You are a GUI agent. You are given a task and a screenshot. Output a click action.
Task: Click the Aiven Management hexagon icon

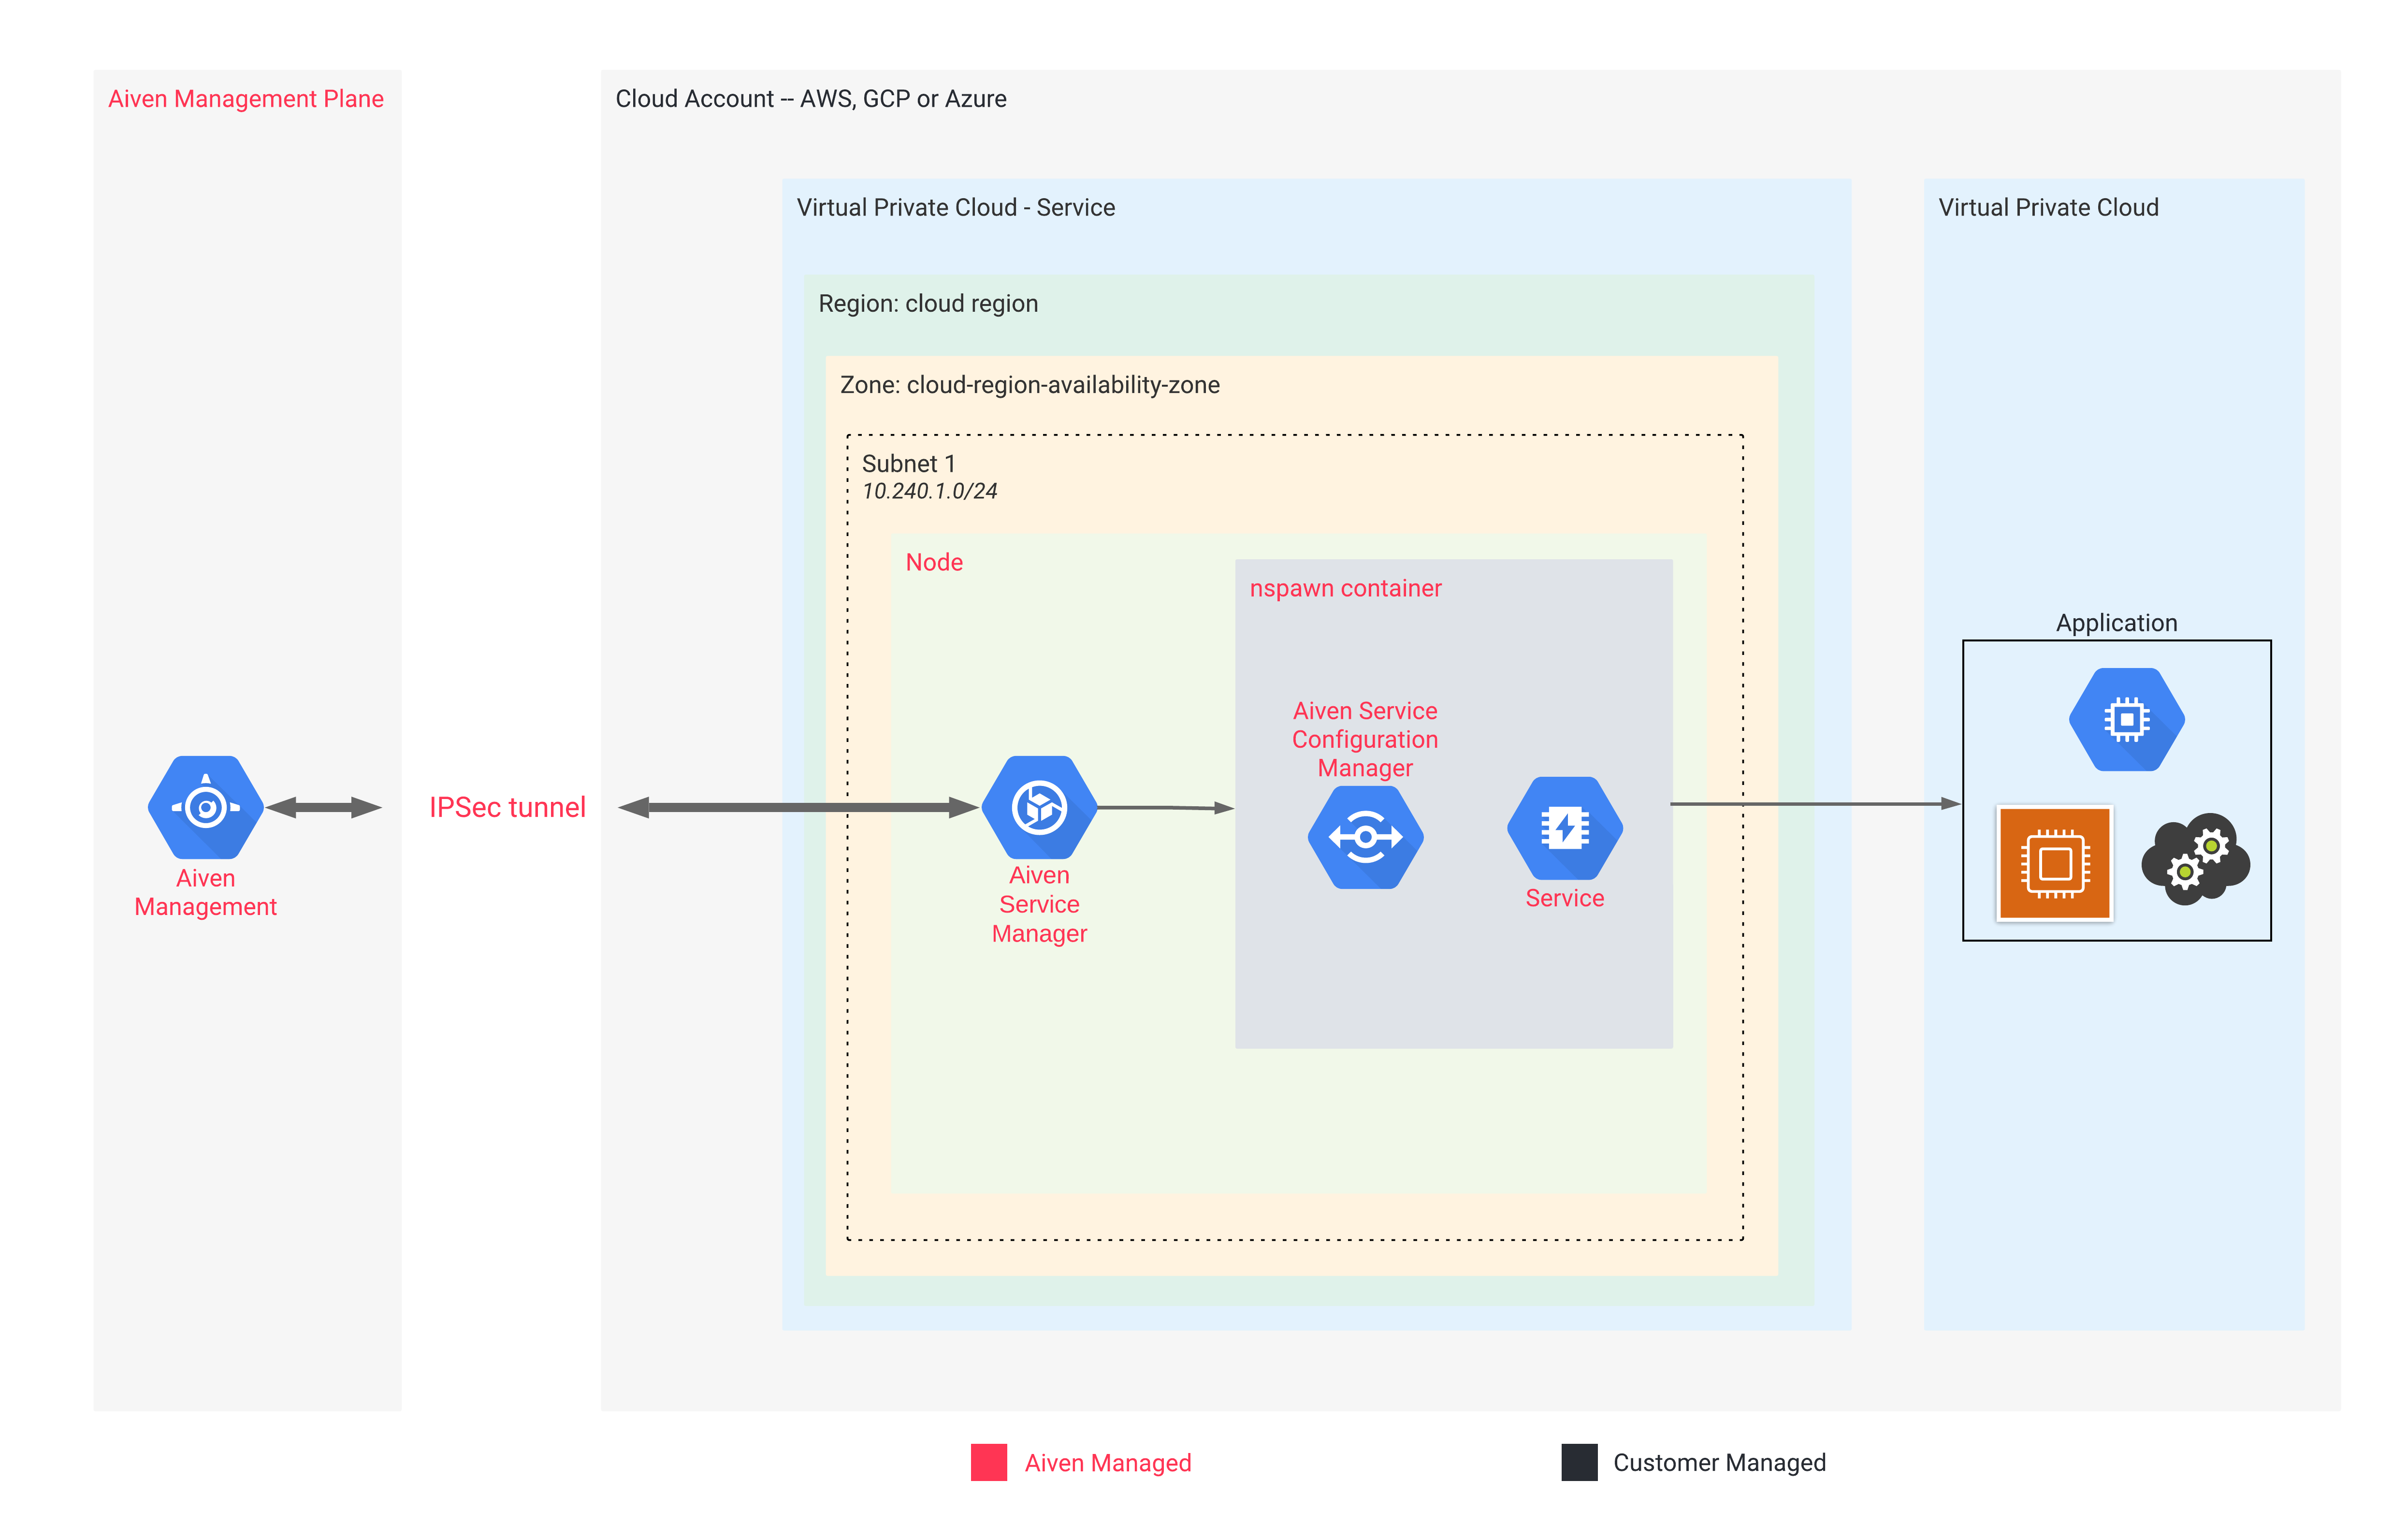click(206, 807)
